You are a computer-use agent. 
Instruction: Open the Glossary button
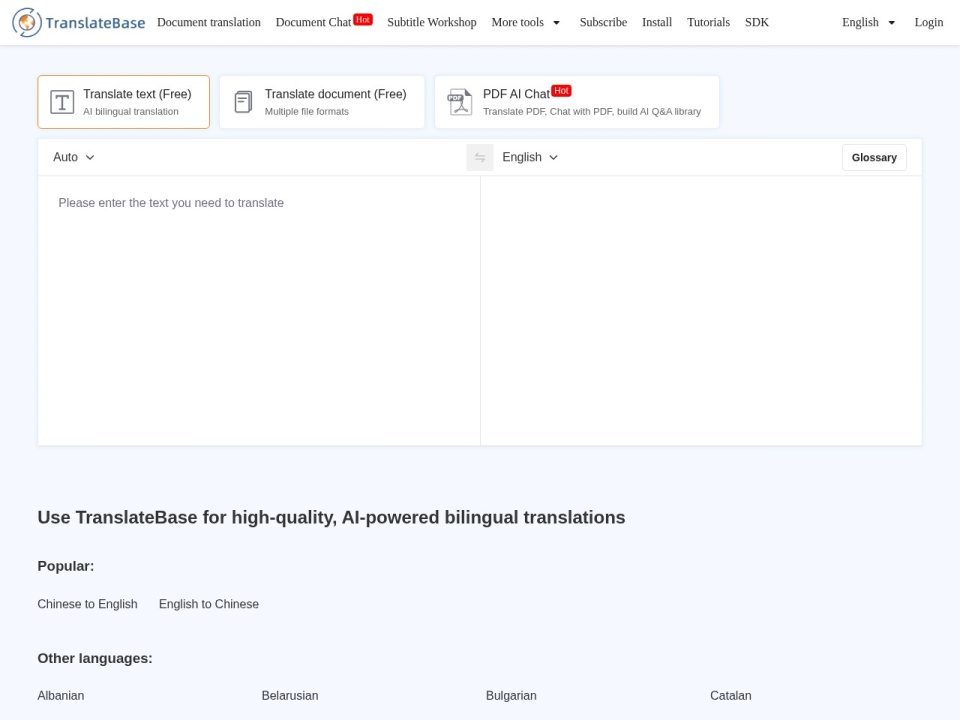point(874,157)
